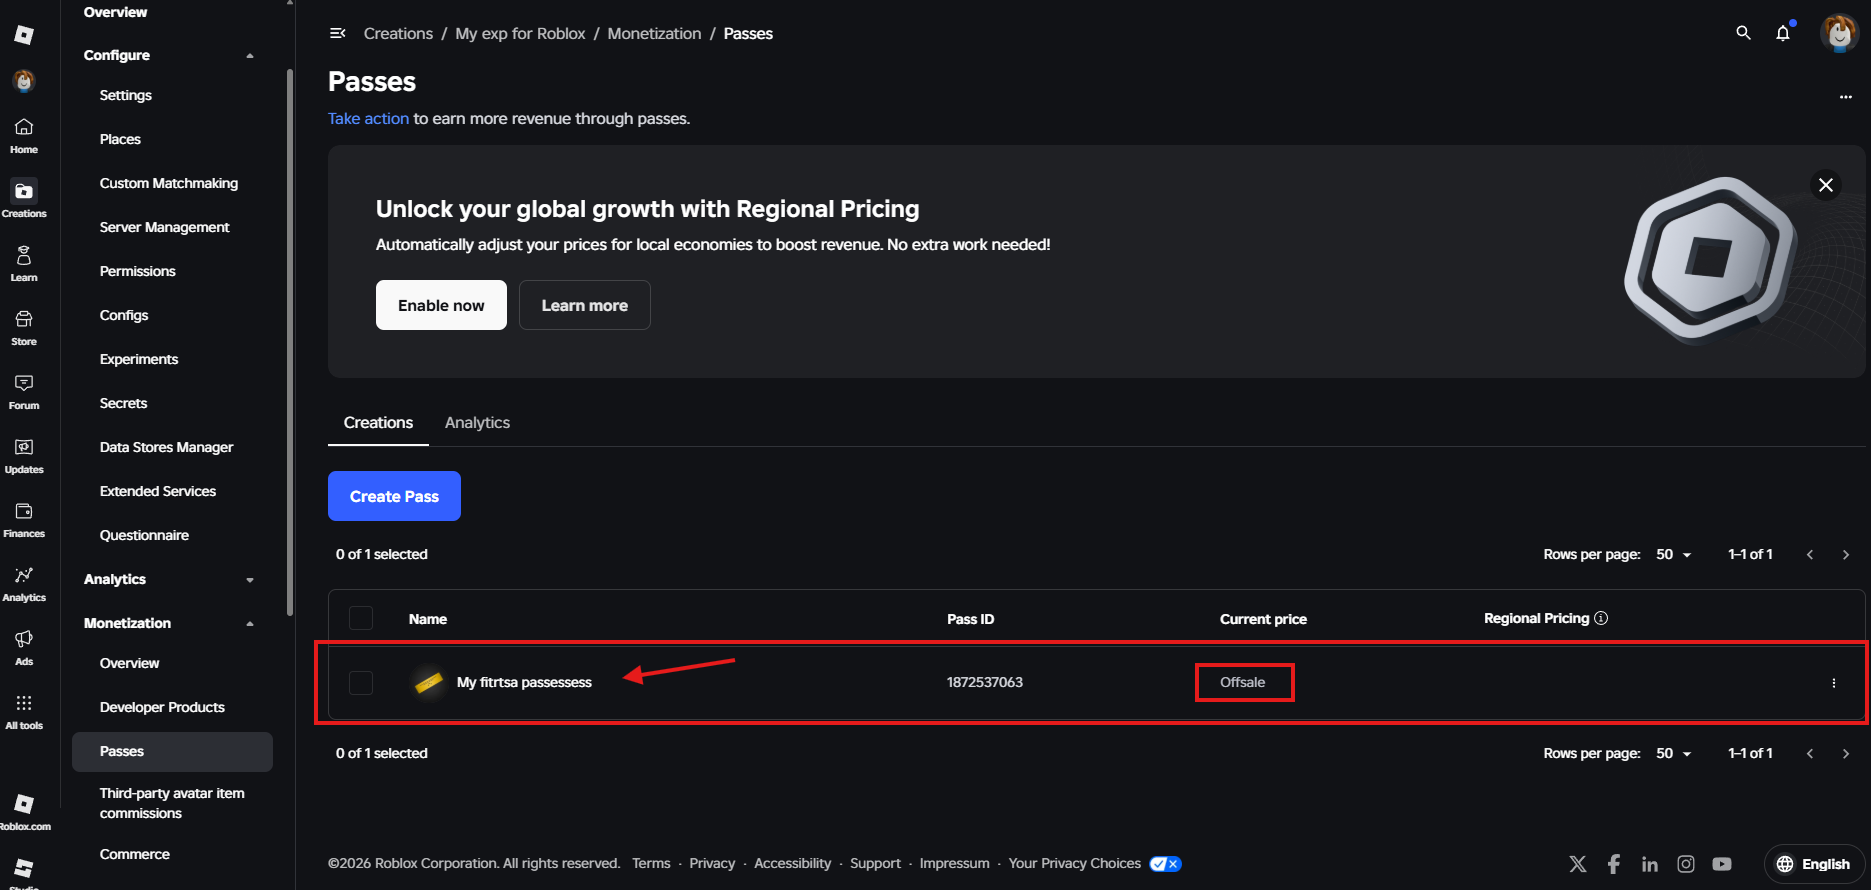The width and height of the screenshot is (1871, 890).
Task: Open the Creations breadcrumb link
Action: pos(398,33)
